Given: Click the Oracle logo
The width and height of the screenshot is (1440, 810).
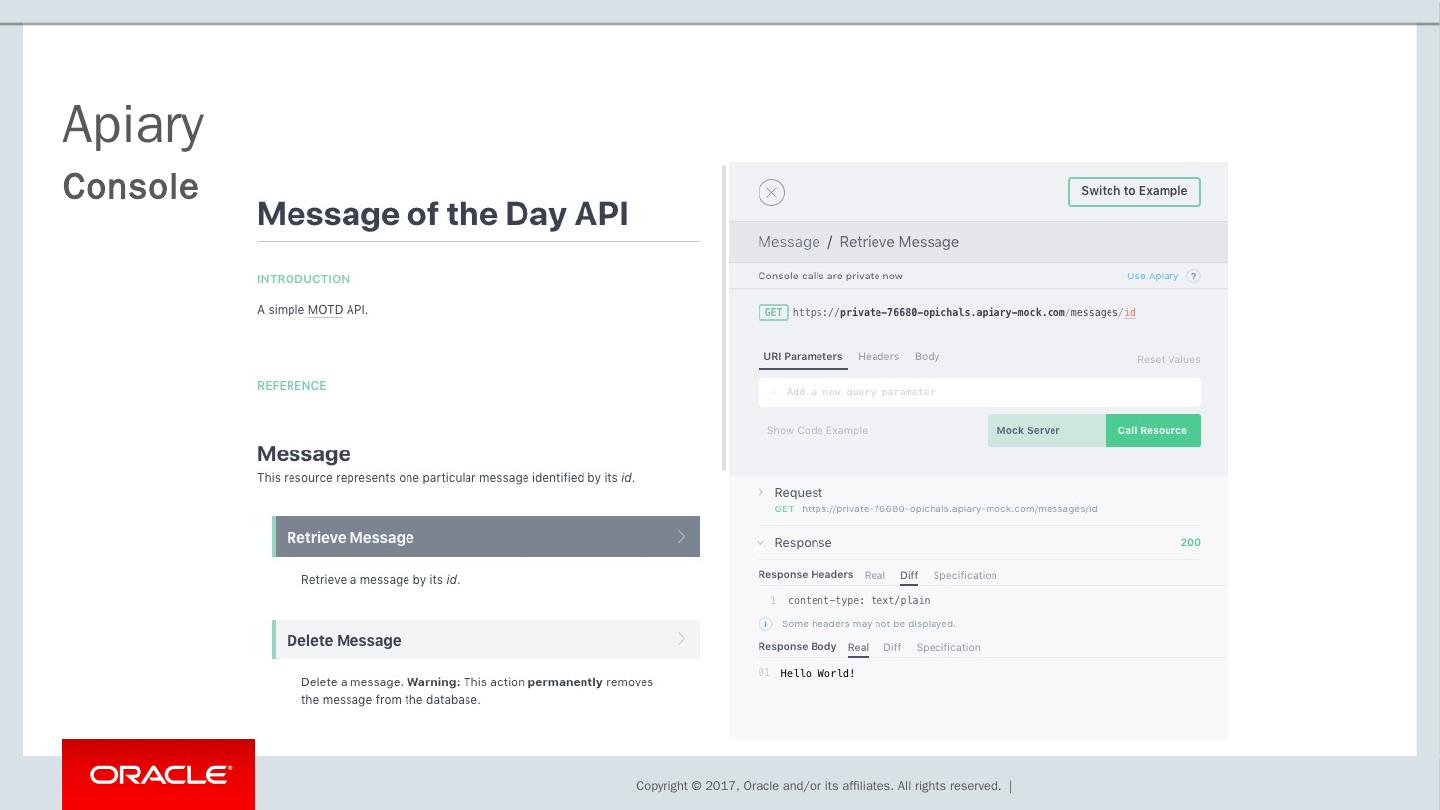Looking at the screenshot, I should tap(159, 775).
